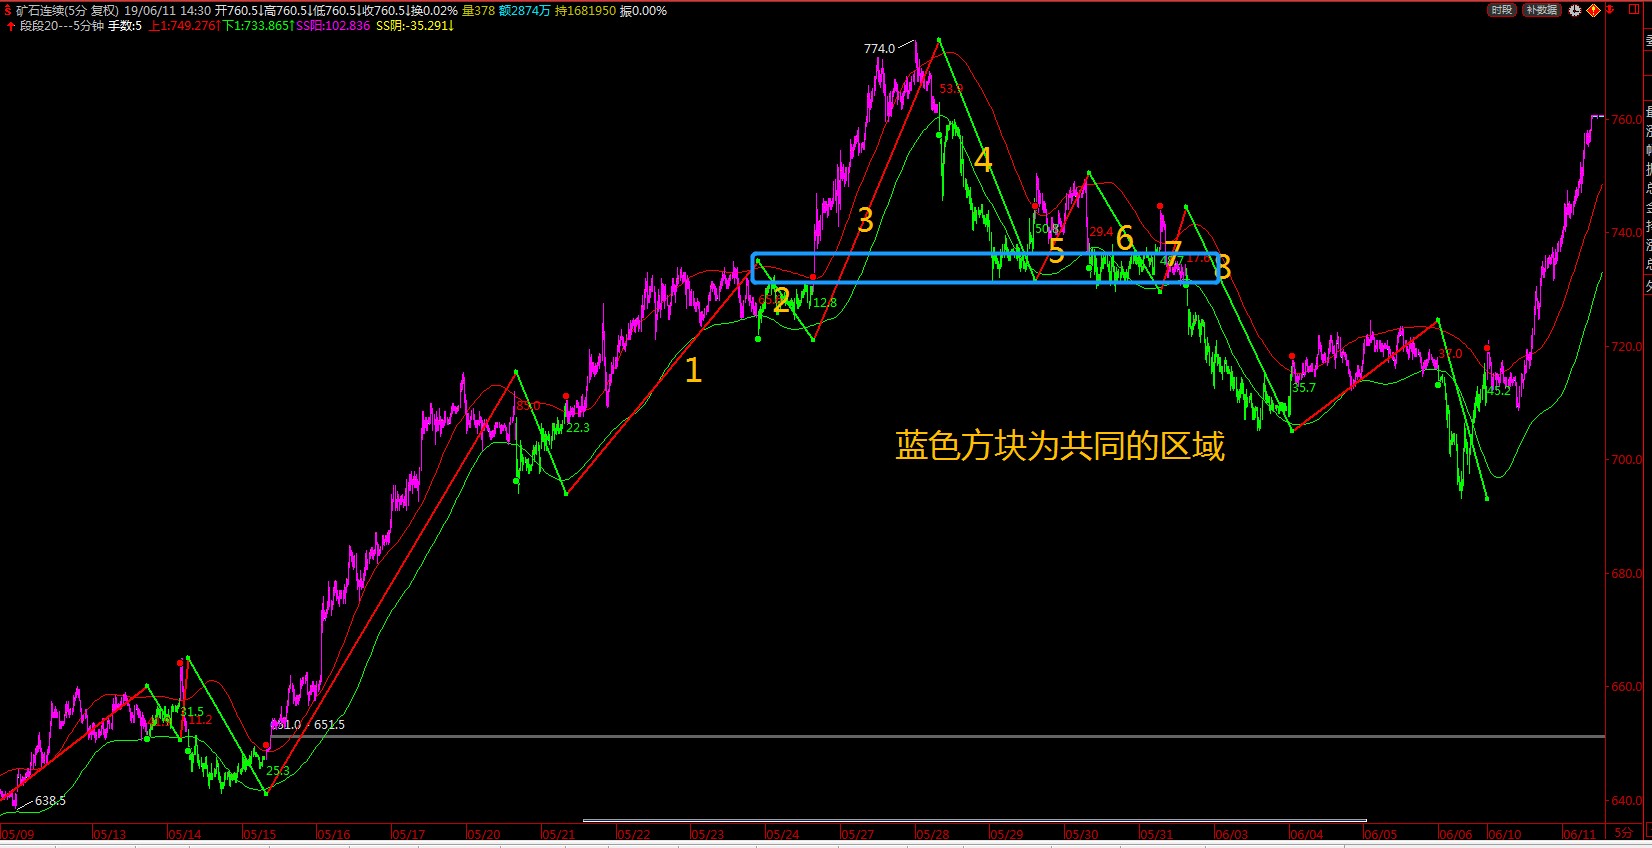
Task: Click the 时段 time-period button
Action: (x=1502, y=10)
